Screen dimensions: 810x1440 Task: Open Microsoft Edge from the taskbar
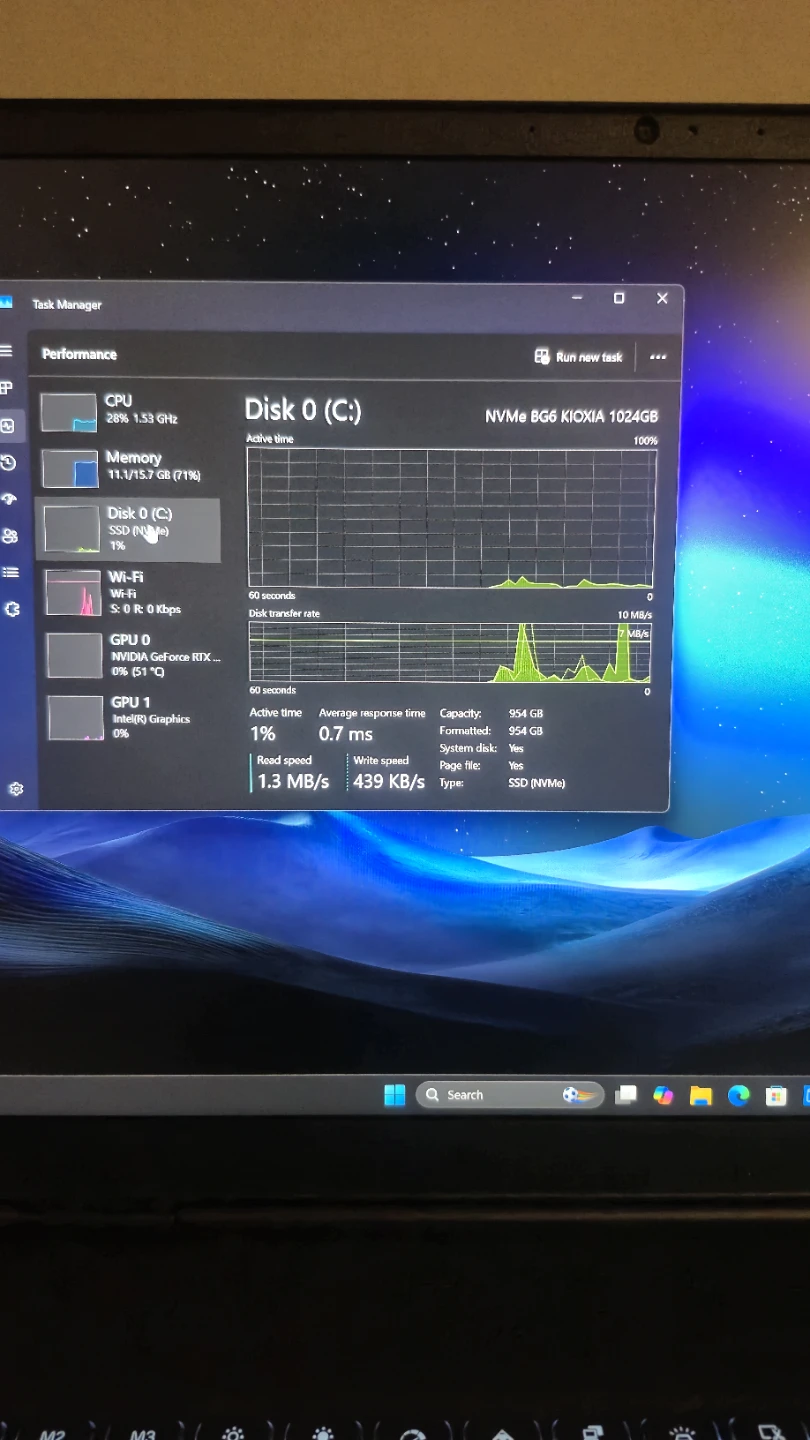click(739, 1096)
